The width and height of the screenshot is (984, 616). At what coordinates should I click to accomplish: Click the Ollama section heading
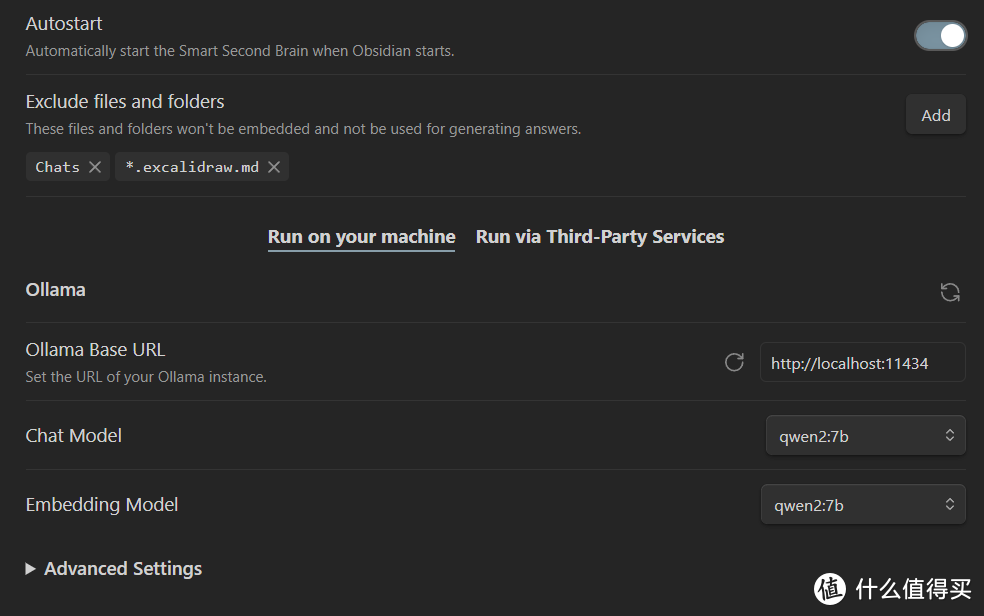coord(55,290)
